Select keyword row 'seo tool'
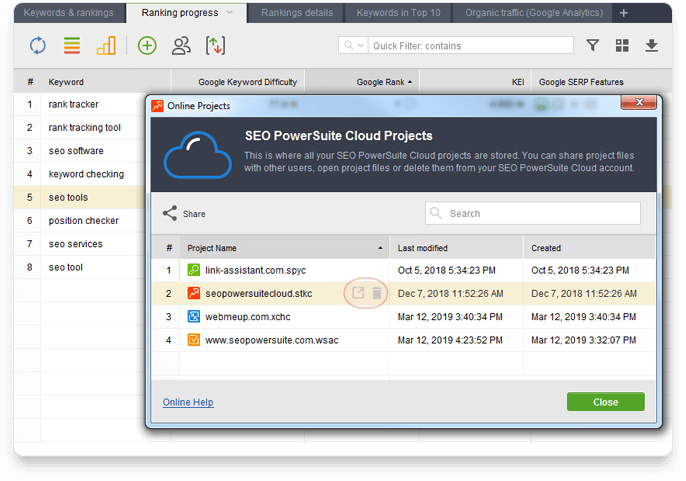 pyautogui.click(x=80, y=267)
